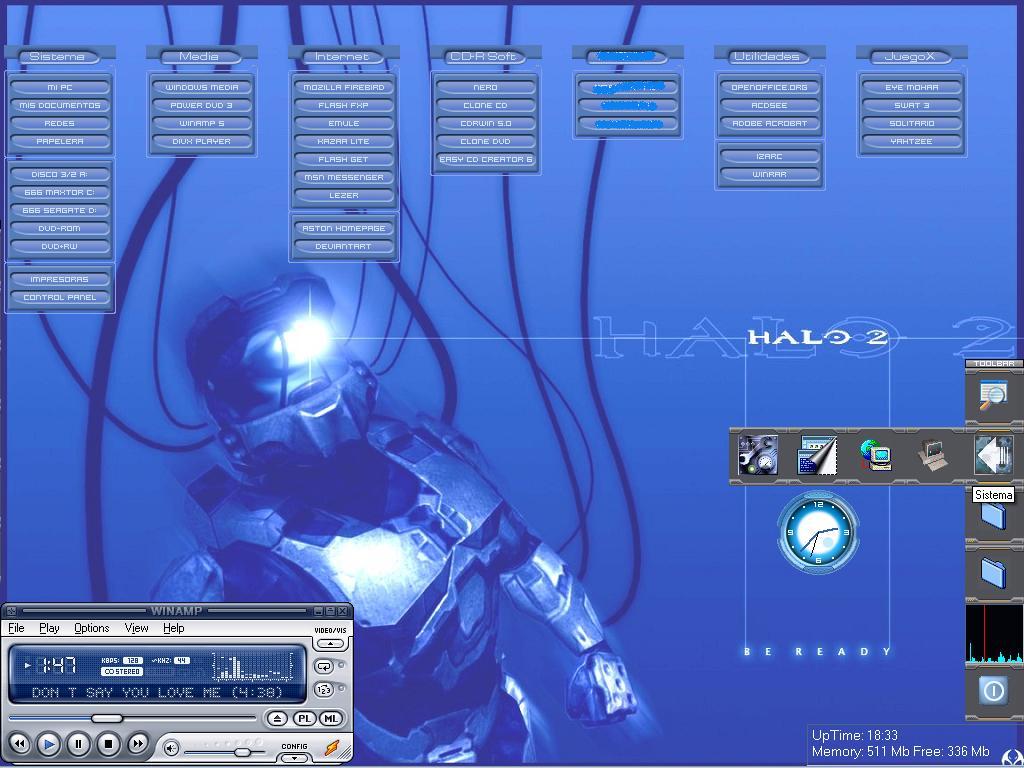Open the wrench and gauge tools icon

pyautogui.click(x=758, y=455)
